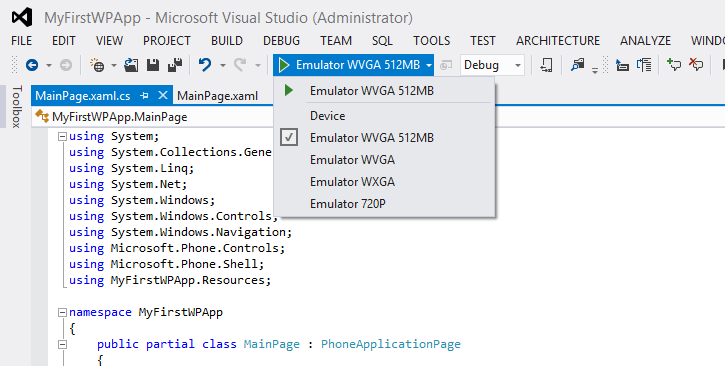Open the Toolbox side panel
725x366 pixels.
[17, 106]
